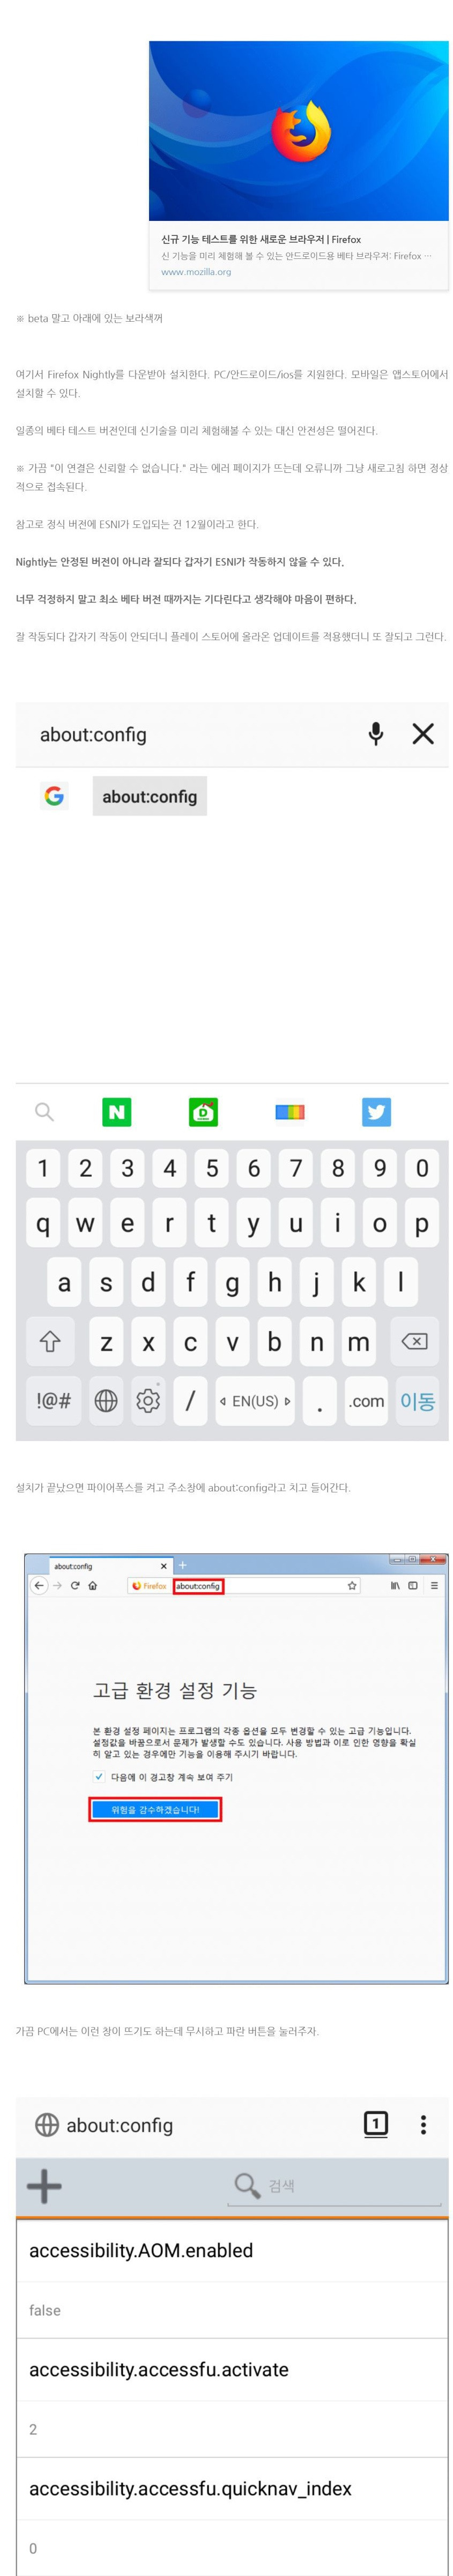The height and width of the screenshot is (2576, 453).
Task: Open the hamburger menu in desktop Firefox
Action: click(434, 1585)
